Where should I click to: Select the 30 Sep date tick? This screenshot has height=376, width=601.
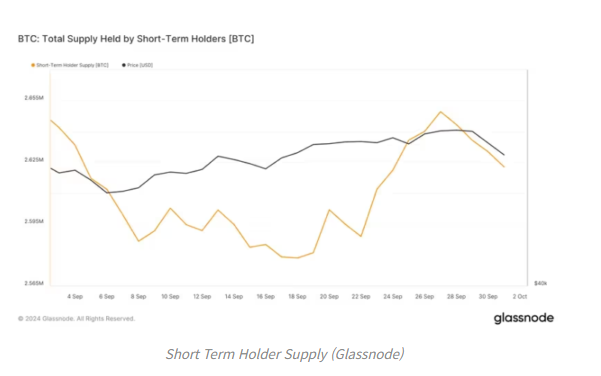click(x=488, y=296)
